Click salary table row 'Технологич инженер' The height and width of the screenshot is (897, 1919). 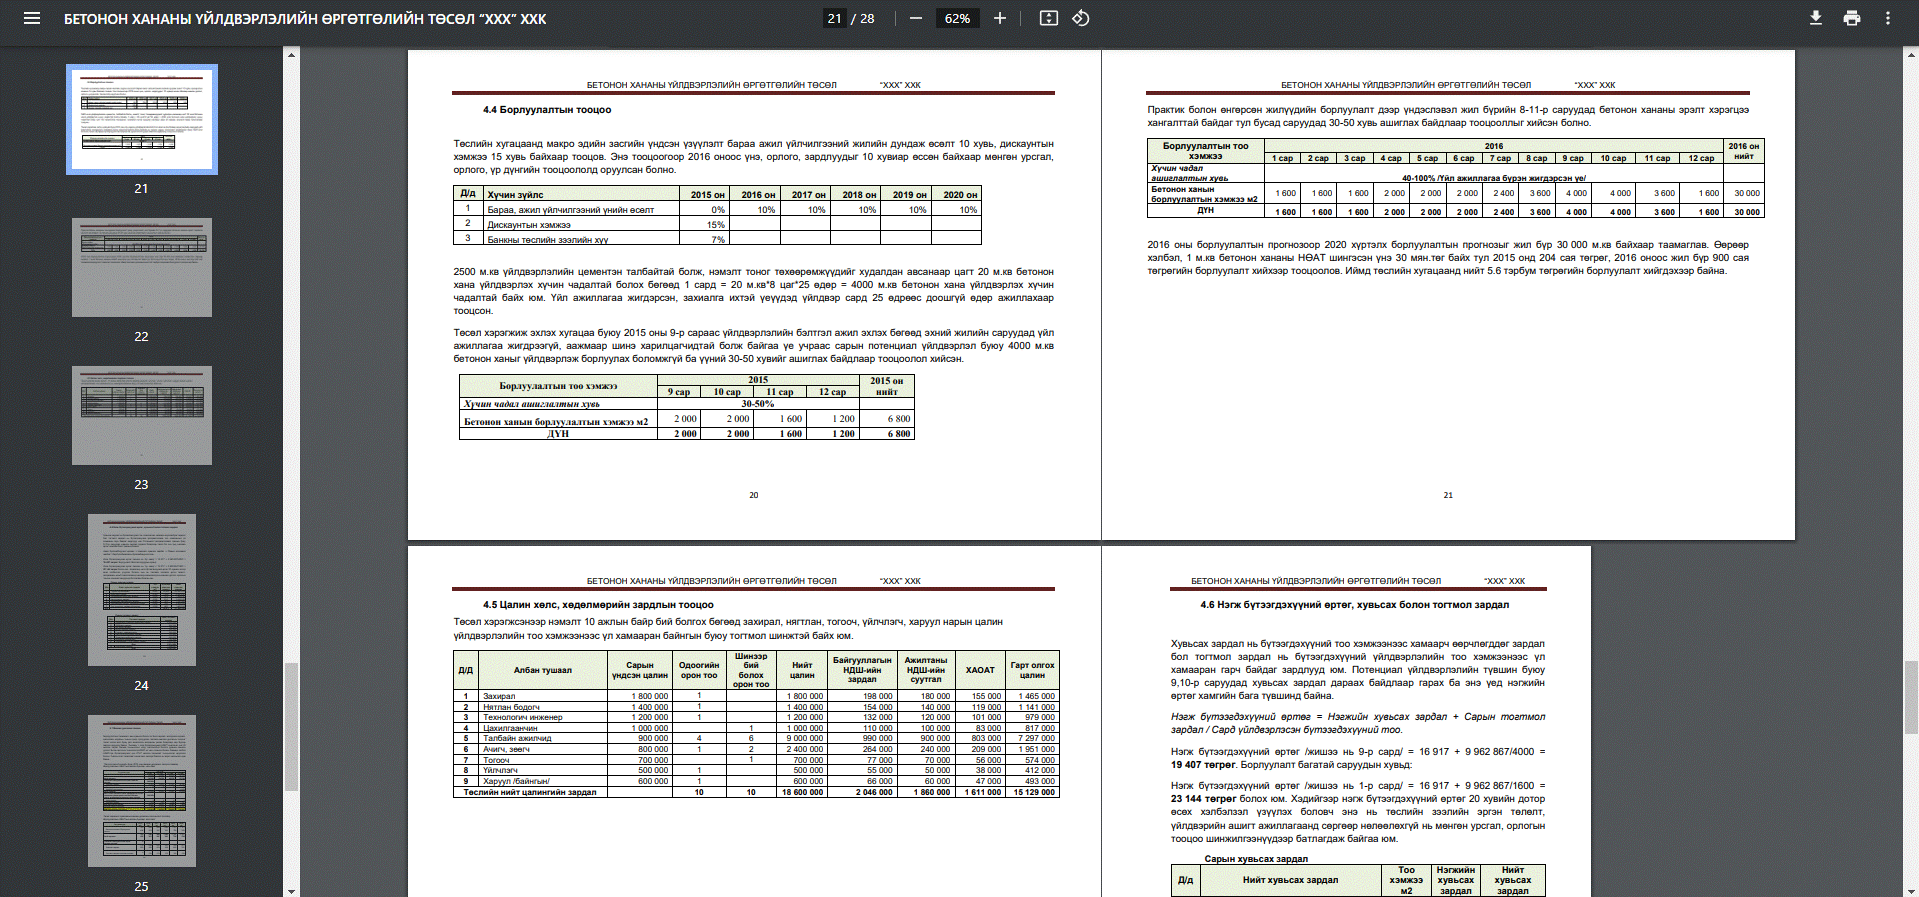(755, 717)
